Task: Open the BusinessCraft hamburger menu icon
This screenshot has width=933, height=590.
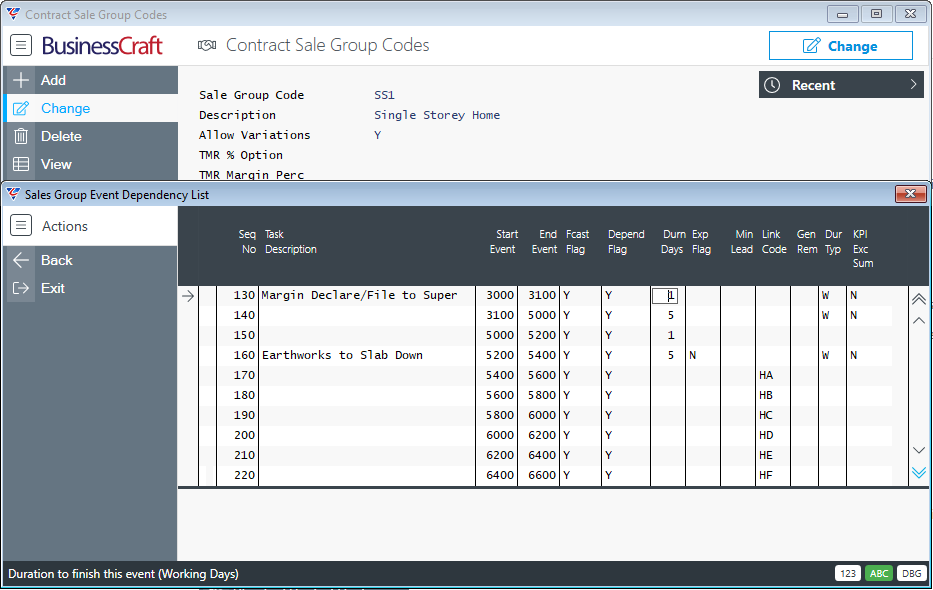Action: 21,45
